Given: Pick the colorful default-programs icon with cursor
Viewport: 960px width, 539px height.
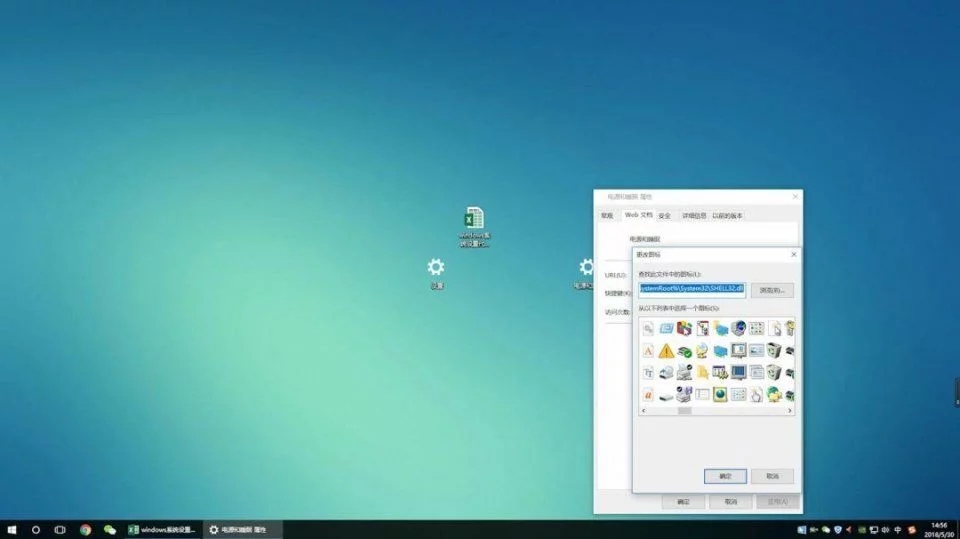Looking at the screenshot, I should click(x=684, y=329).
